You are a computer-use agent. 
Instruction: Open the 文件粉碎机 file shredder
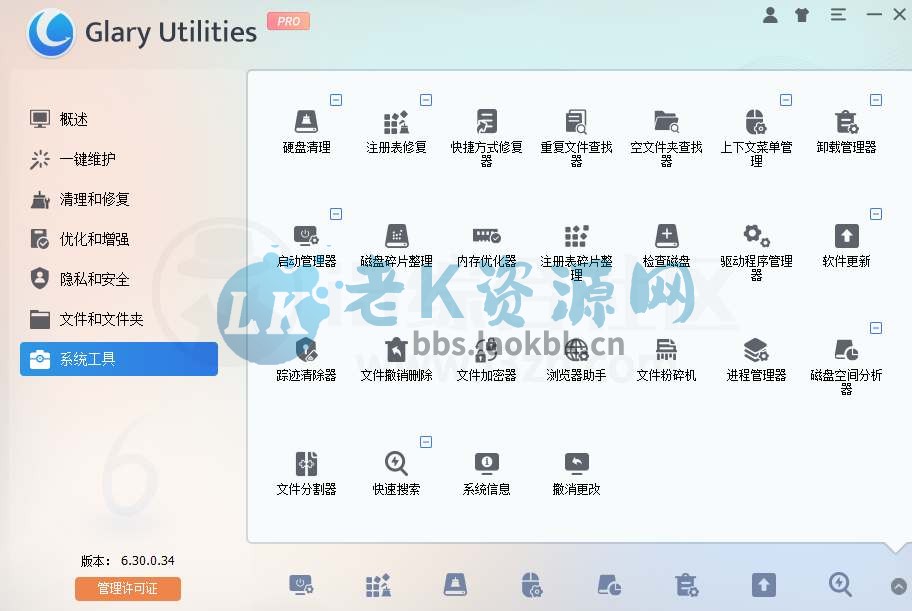666,360
